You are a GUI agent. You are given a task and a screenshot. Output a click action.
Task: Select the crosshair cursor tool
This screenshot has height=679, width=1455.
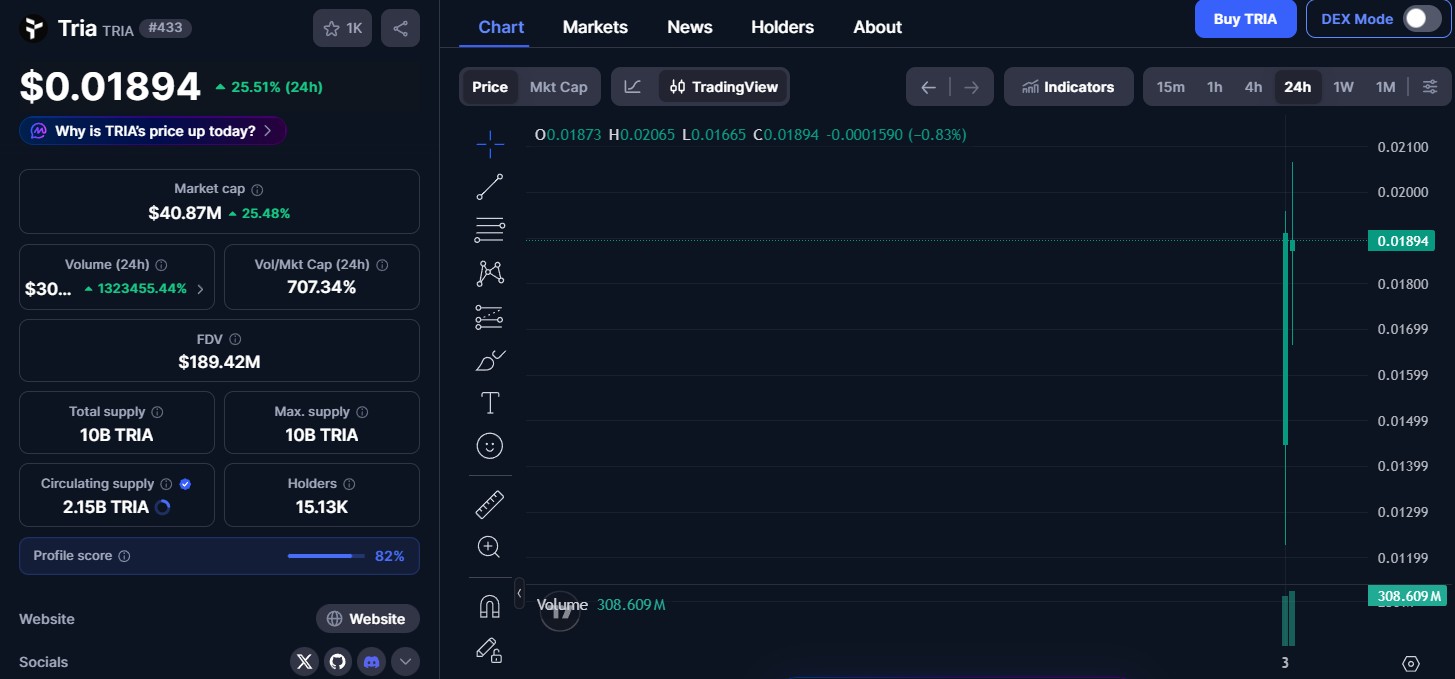[490, 144]
